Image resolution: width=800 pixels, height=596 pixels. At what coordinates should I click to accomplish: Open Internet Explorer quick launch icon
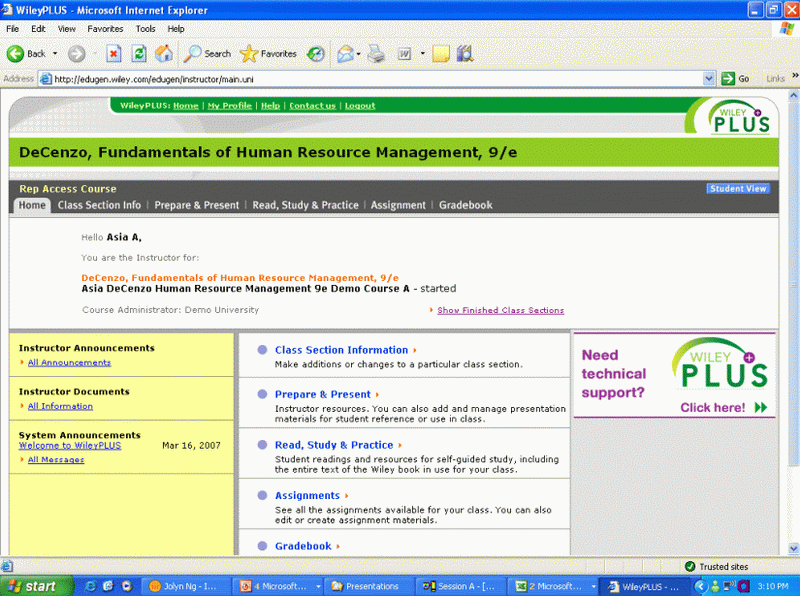coord(90,586)
